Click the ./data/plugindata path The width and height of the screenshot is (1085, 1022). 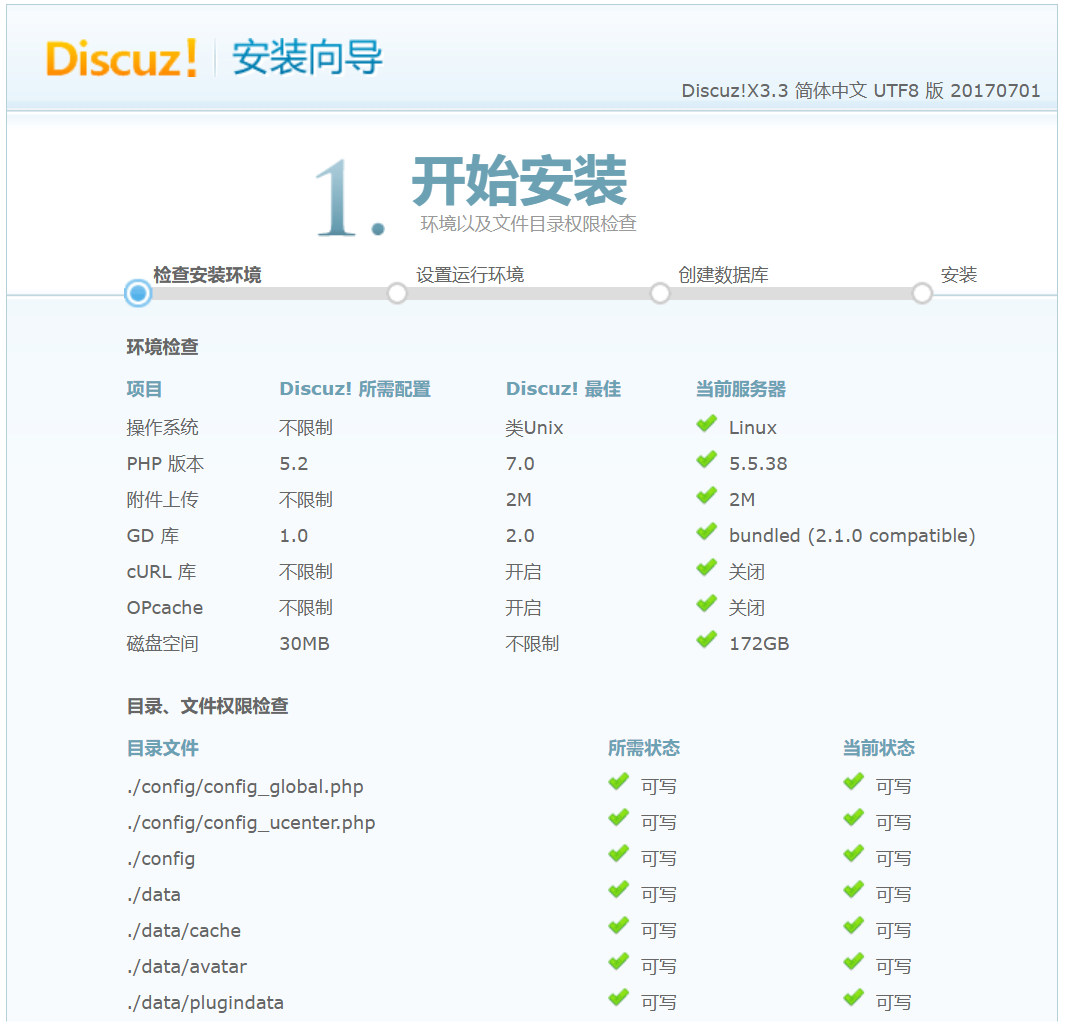click(206, 1003)
